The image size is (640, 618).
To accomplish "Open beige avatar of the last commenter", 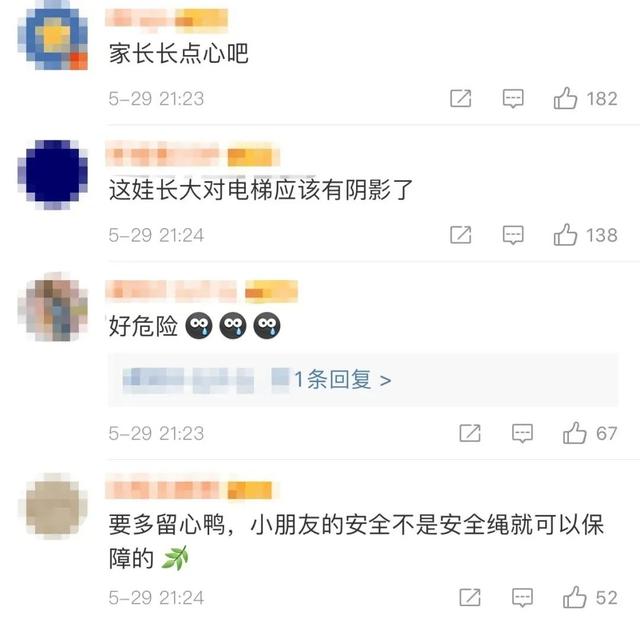I will coord(53,505).
